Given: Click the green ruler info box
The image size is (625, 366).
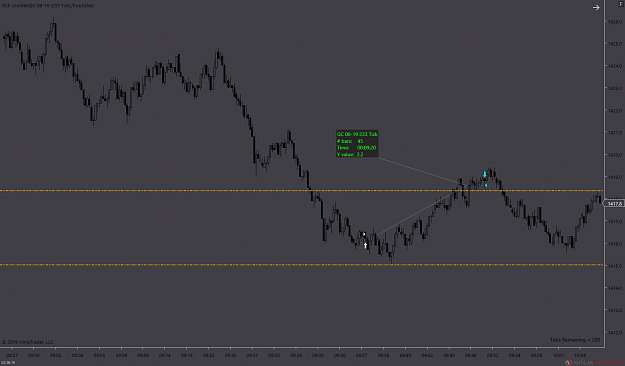Looking at the screenshot, I should coord(357,144).
